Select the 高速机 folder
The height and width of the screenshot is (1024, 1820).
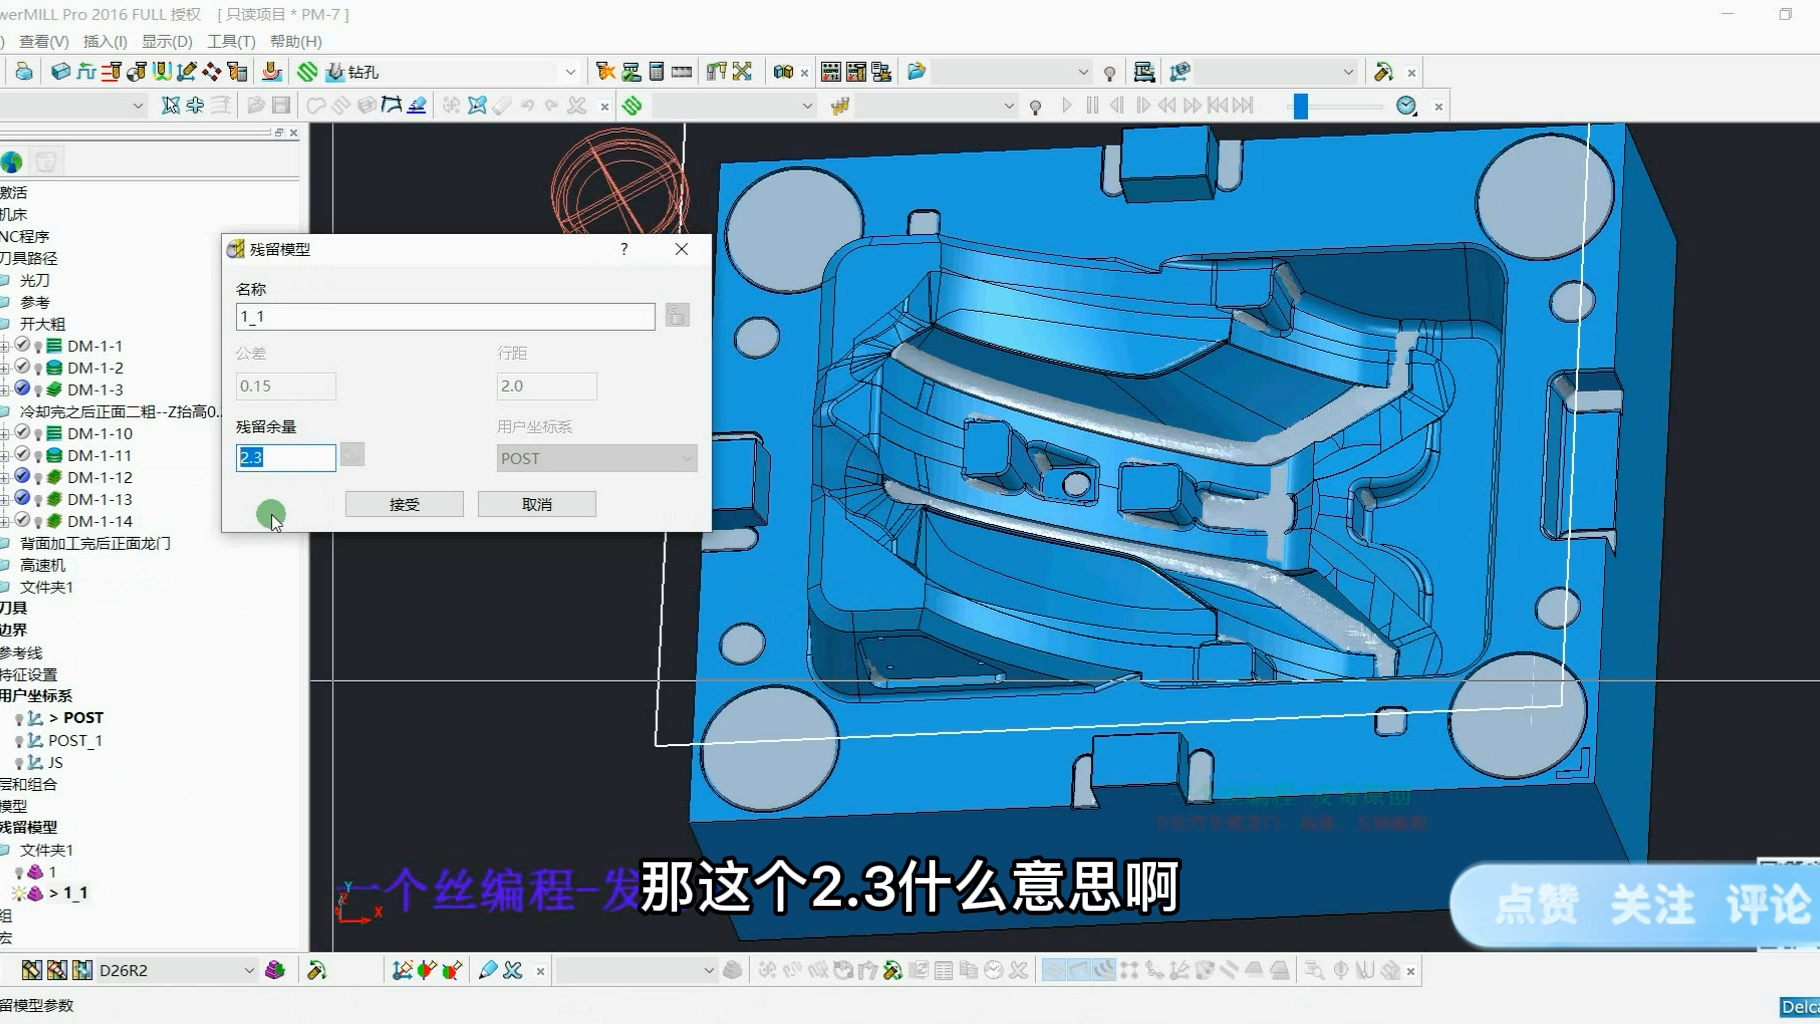(43, 565)
